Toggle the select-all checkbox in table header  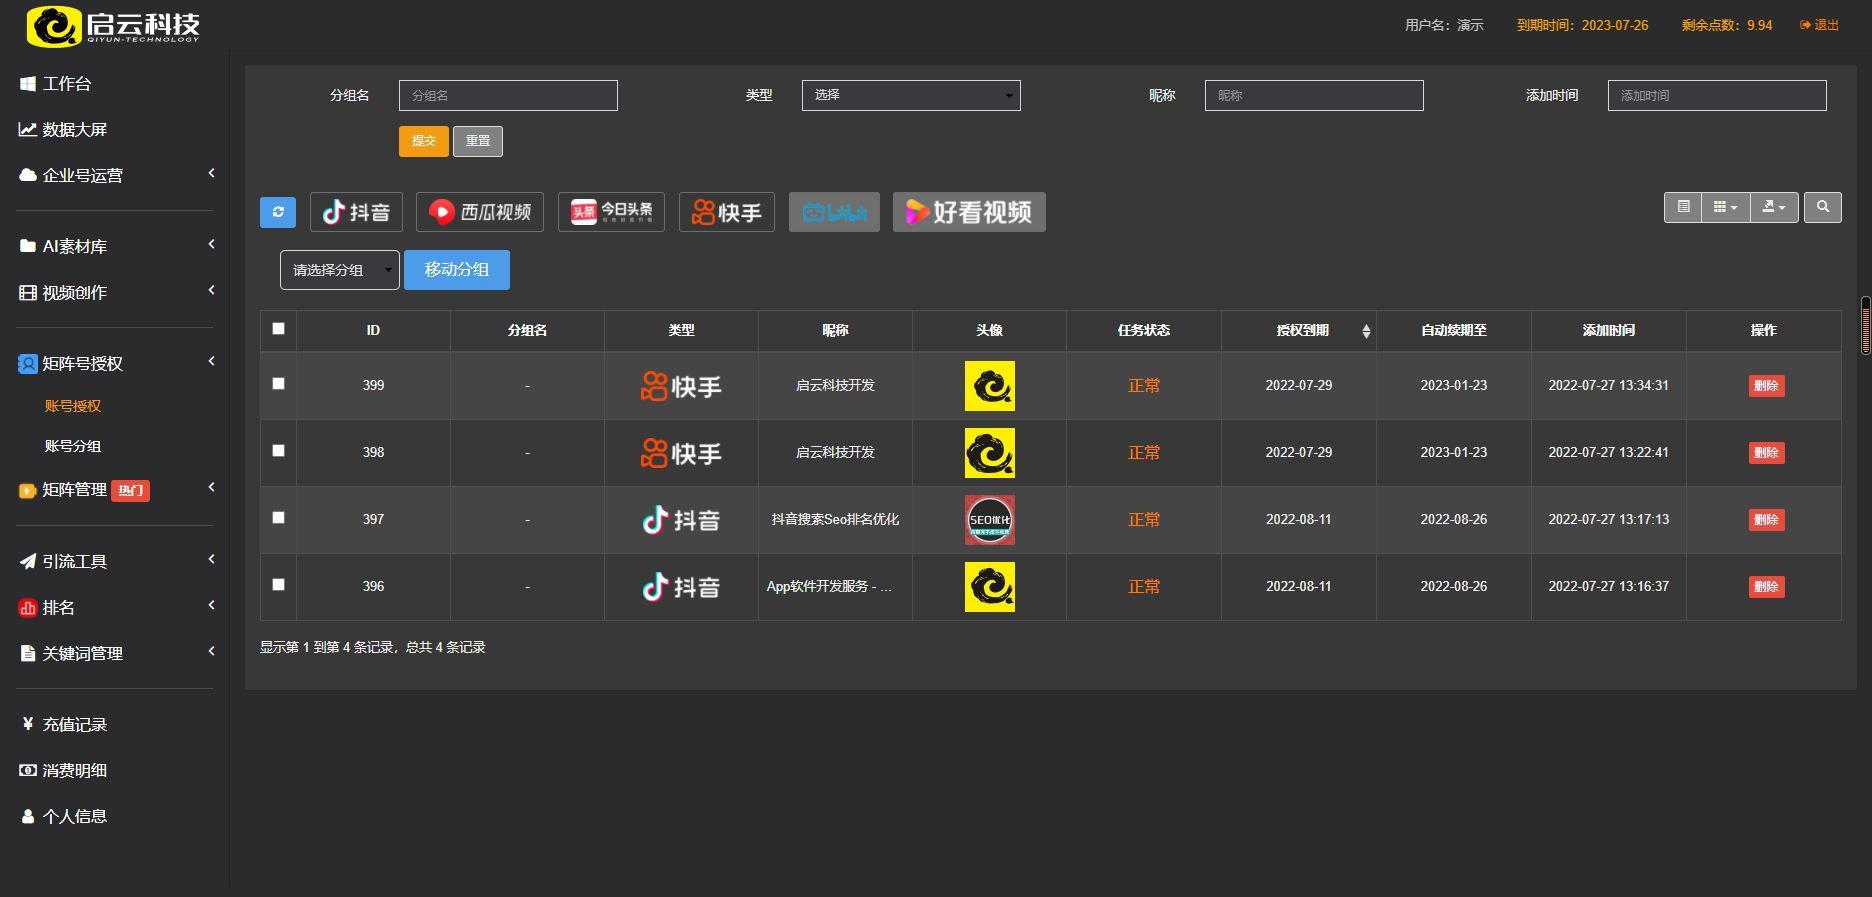pos(278,328)
